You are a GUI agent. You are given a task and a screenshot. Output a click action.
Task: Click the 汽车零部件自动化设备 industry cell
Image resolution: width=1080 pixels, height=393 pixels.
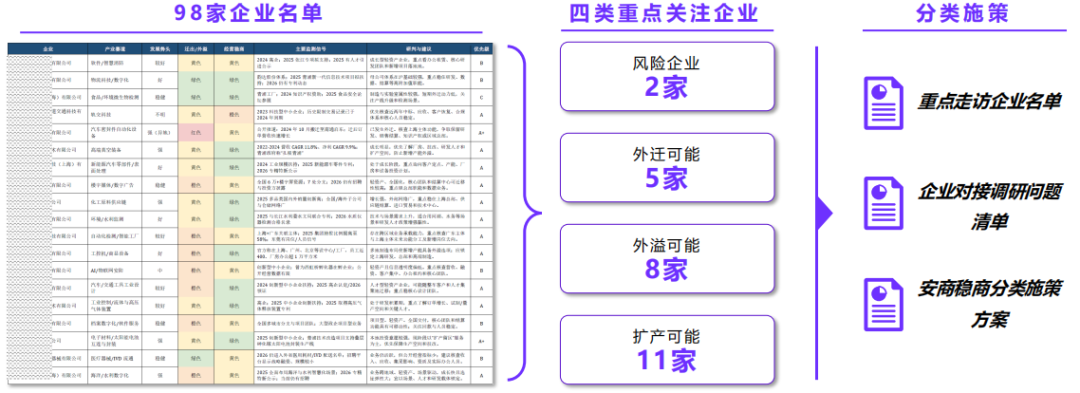tap(115, 131)
